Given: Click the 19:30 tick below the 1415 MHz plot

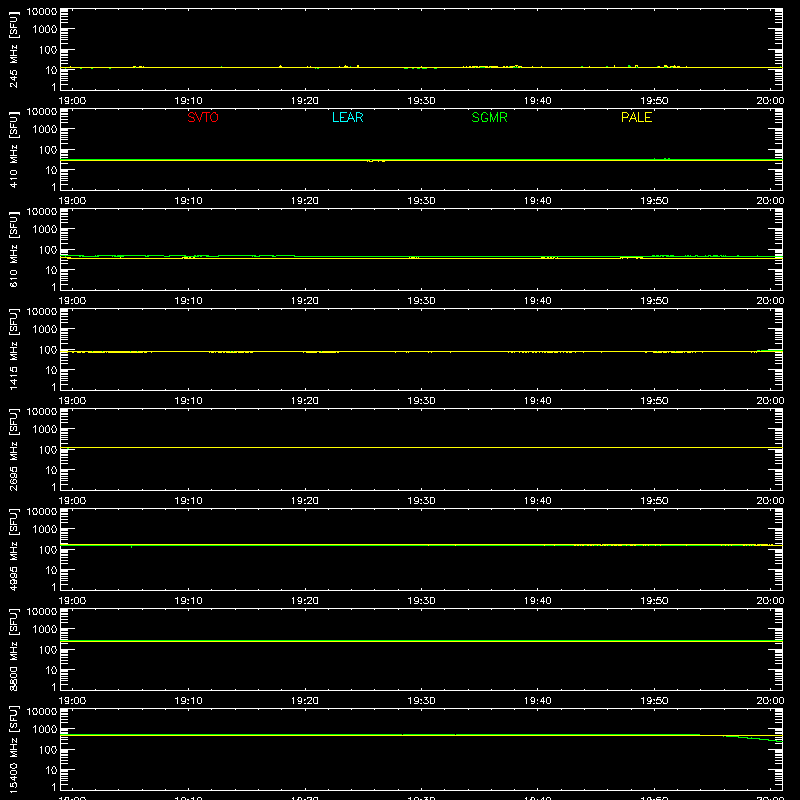Looking at the screenshot, I should (421, 401).
